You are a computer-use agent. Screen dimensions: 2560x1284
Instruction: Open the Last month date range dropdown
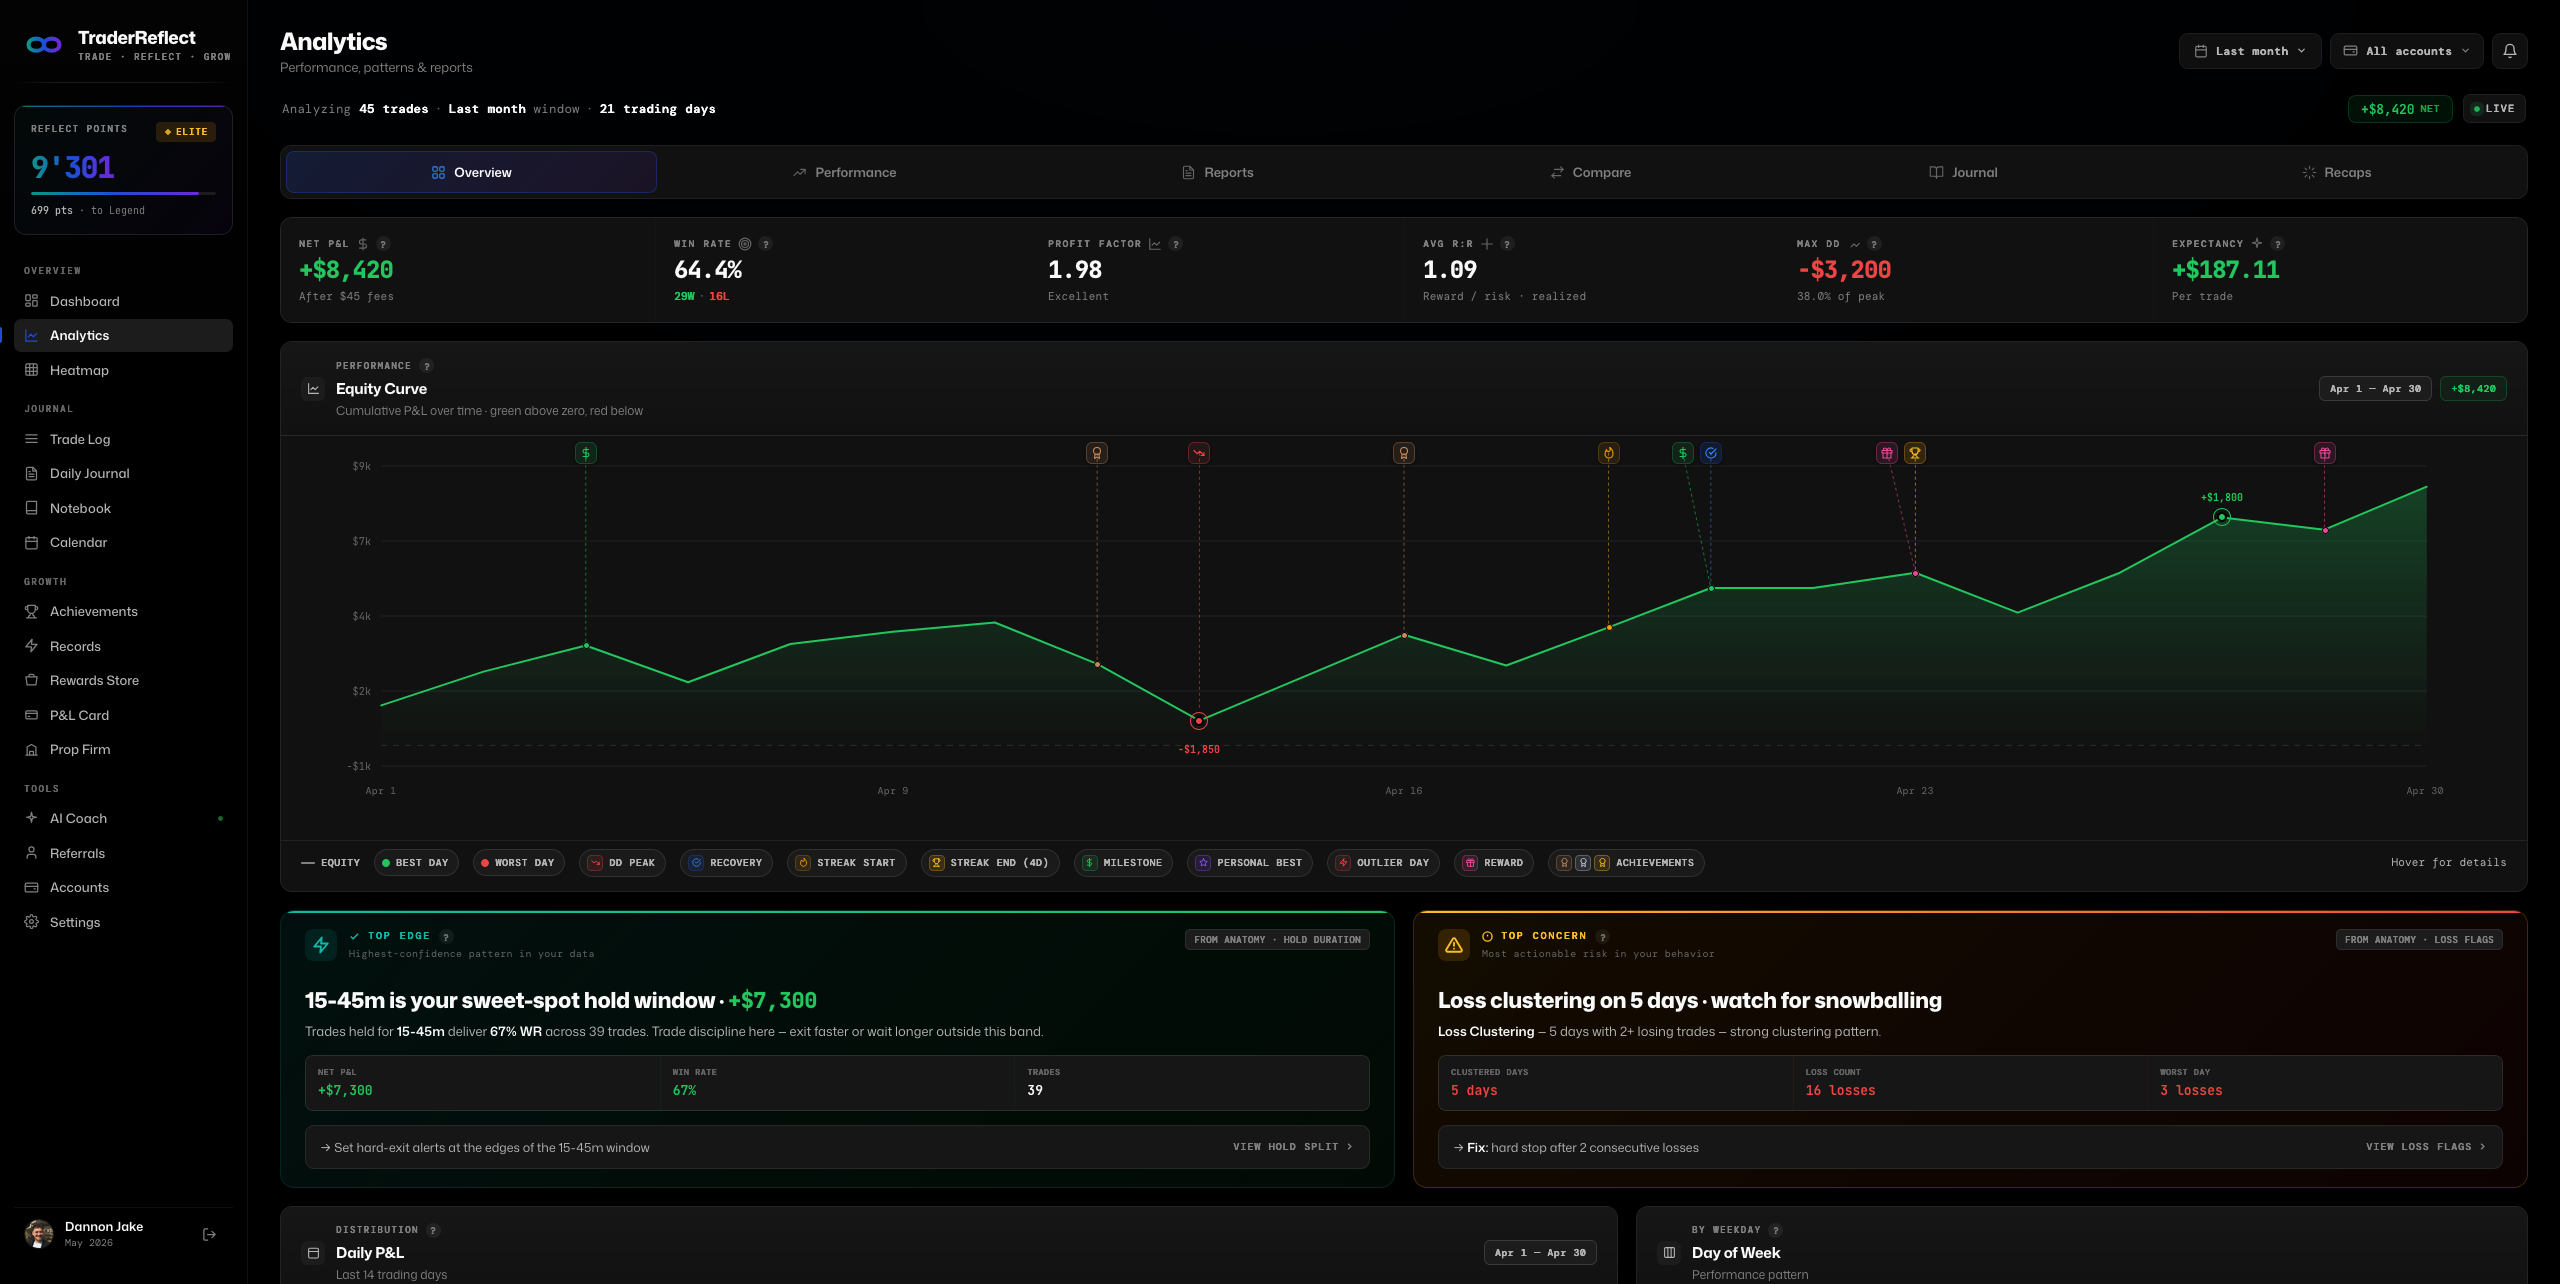(2250, 51)
